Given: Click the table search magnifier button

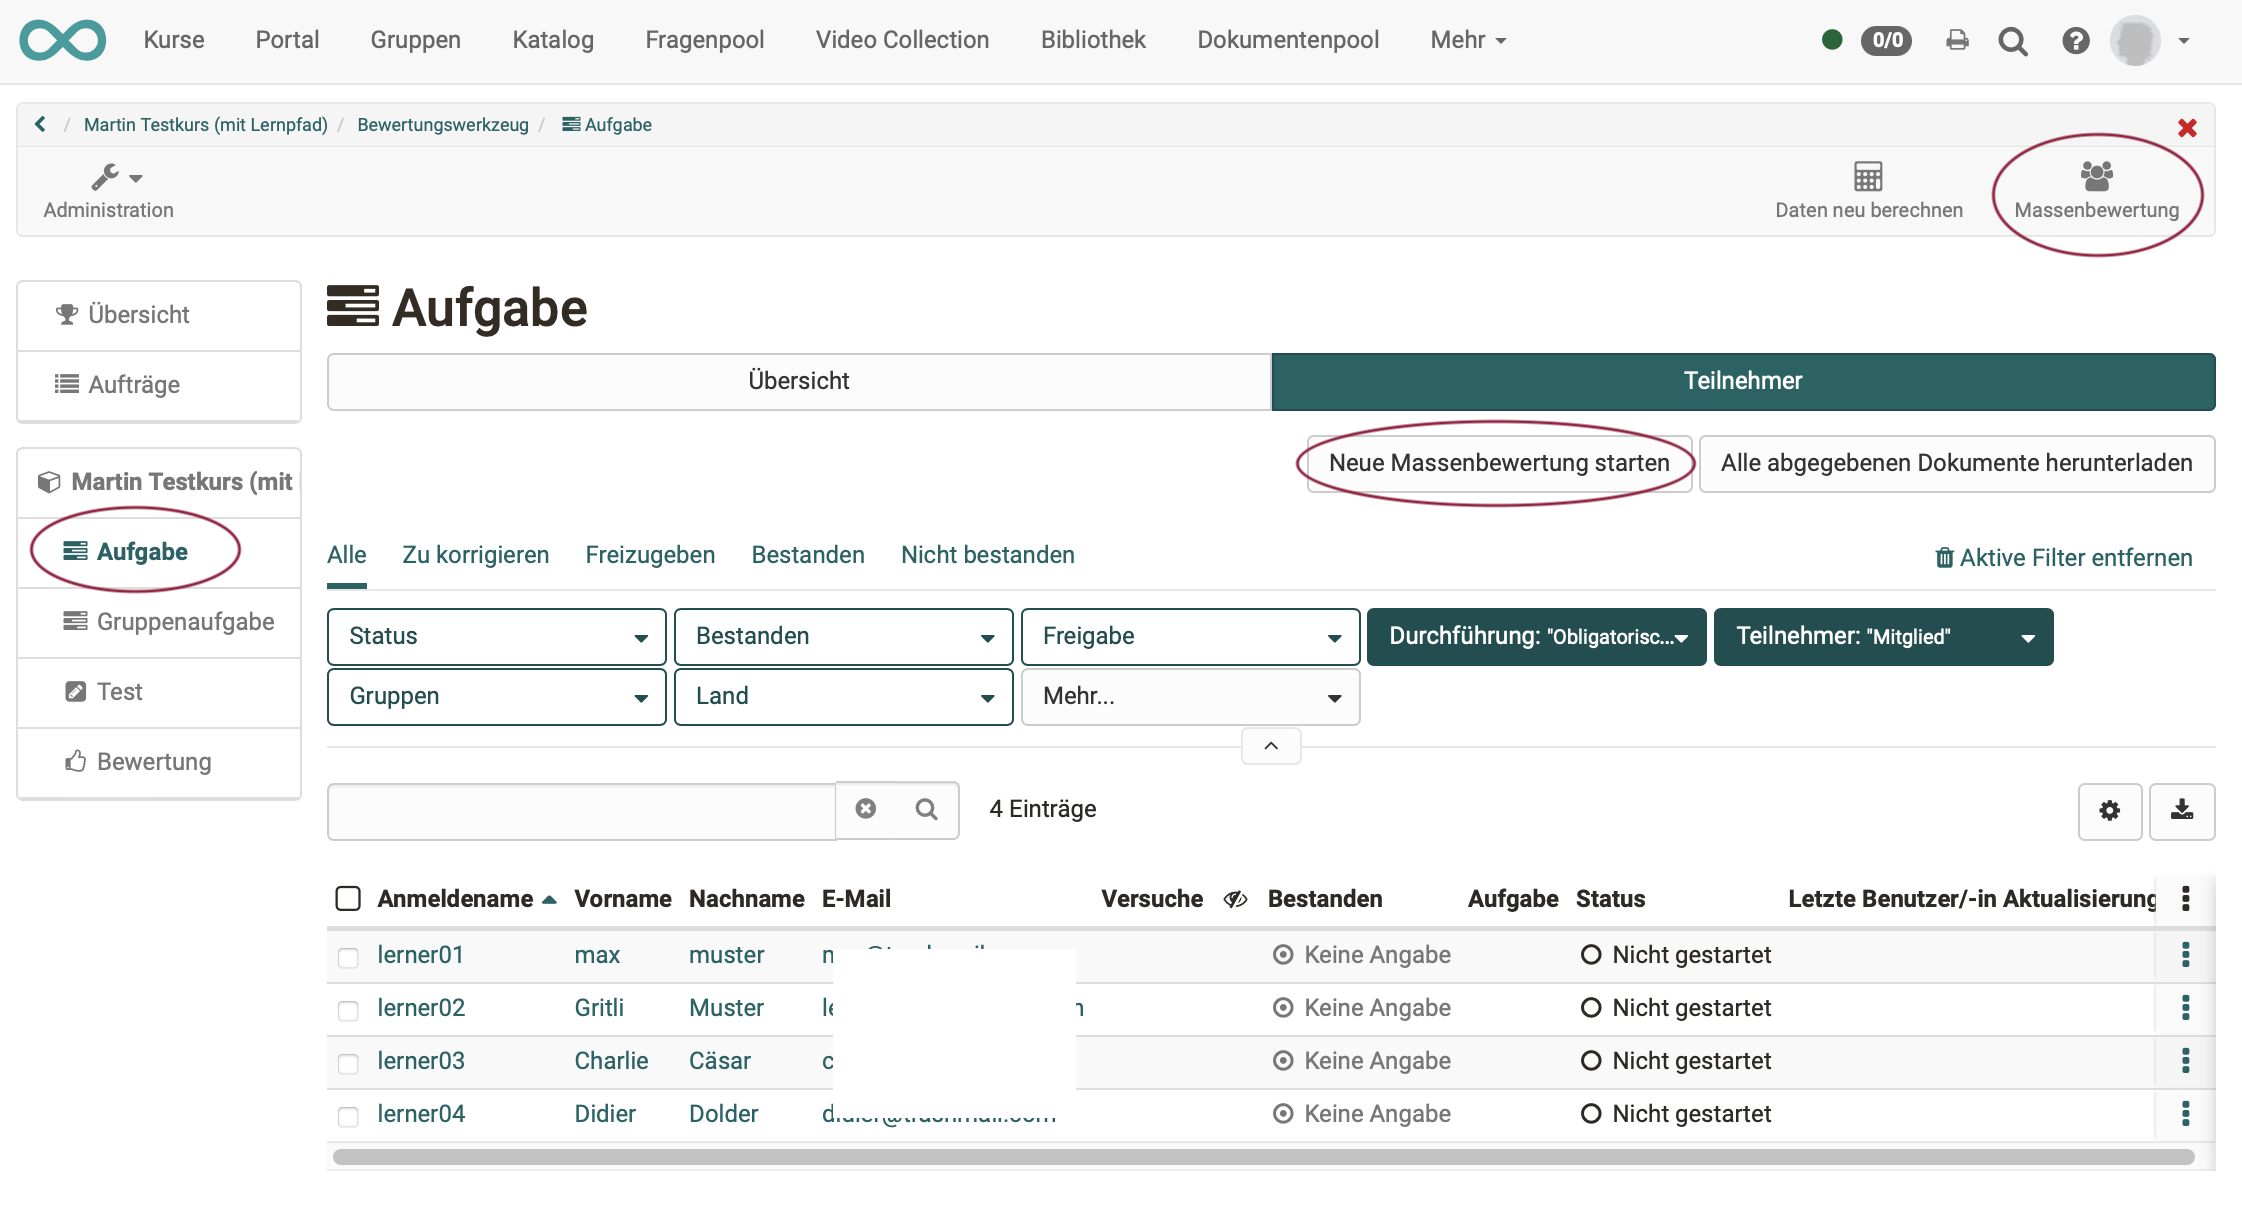Looking at the screenshot, I should tap(927, 809).
